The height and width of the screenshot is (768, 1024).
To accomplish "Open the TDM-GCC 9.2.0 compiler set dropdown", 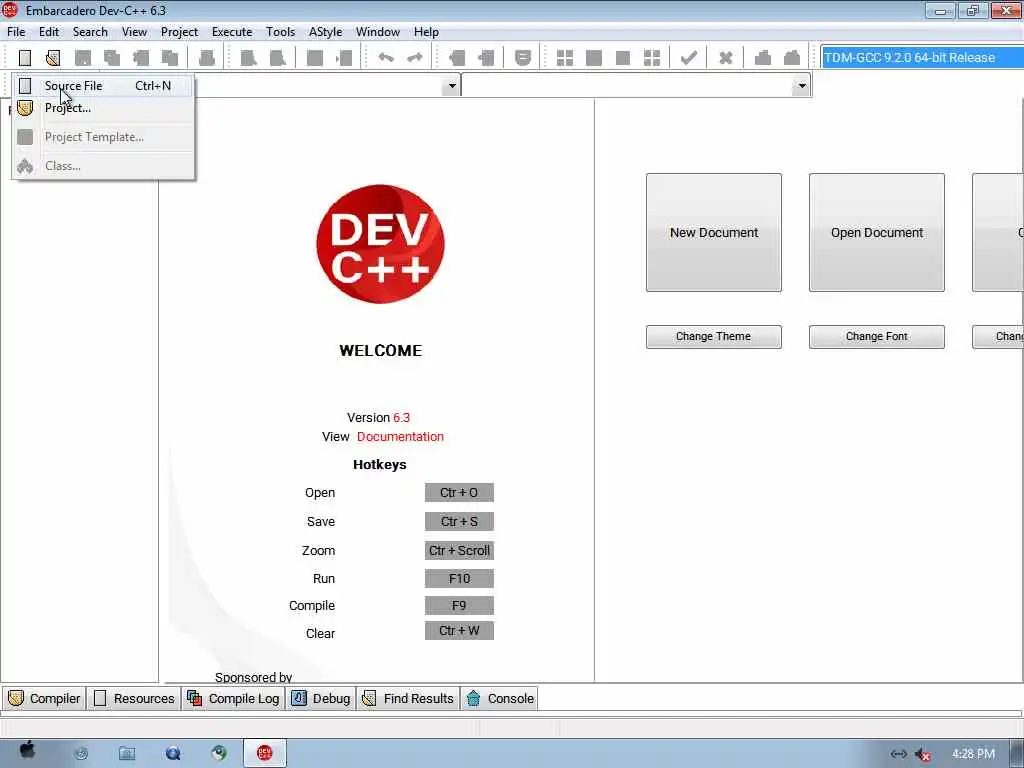I will pyautogui.click(x=921, y=57).
